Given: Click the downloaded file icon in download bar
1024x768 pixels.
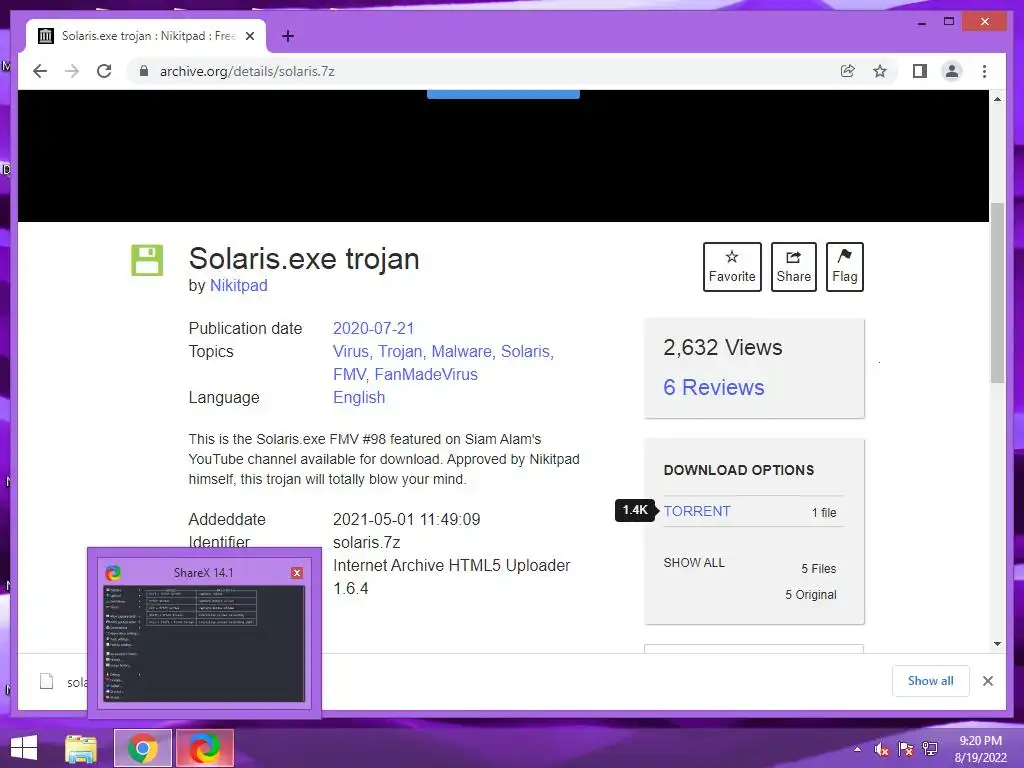Looking at the screenshot, I should click(46, 681).
